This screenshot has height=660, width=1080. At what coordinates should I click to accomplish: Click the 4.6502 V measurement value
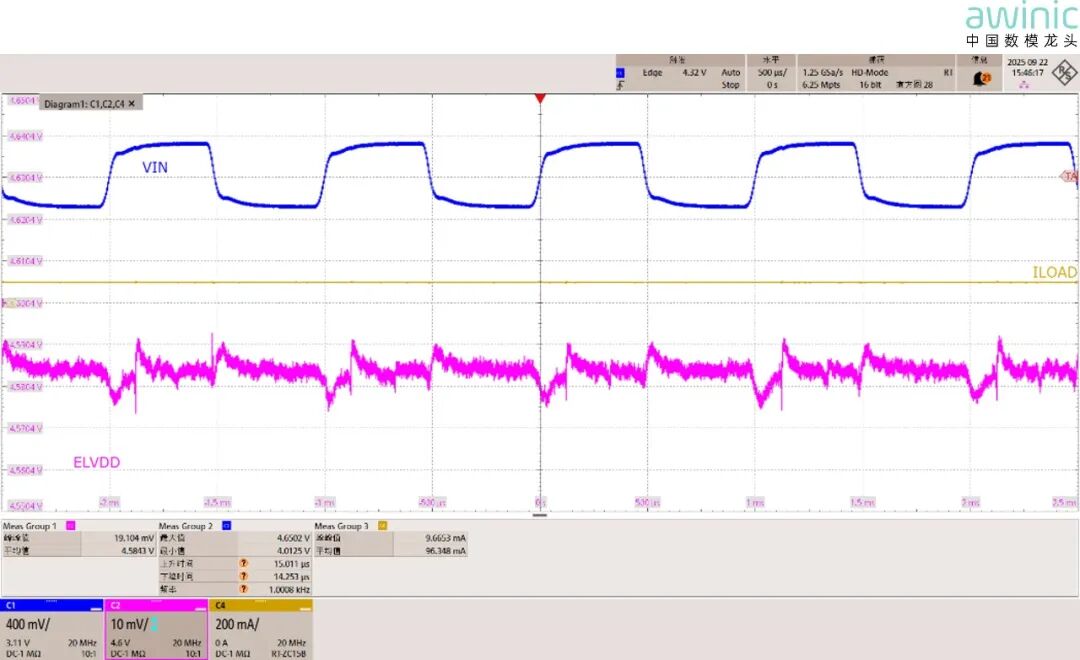[293, 538]
